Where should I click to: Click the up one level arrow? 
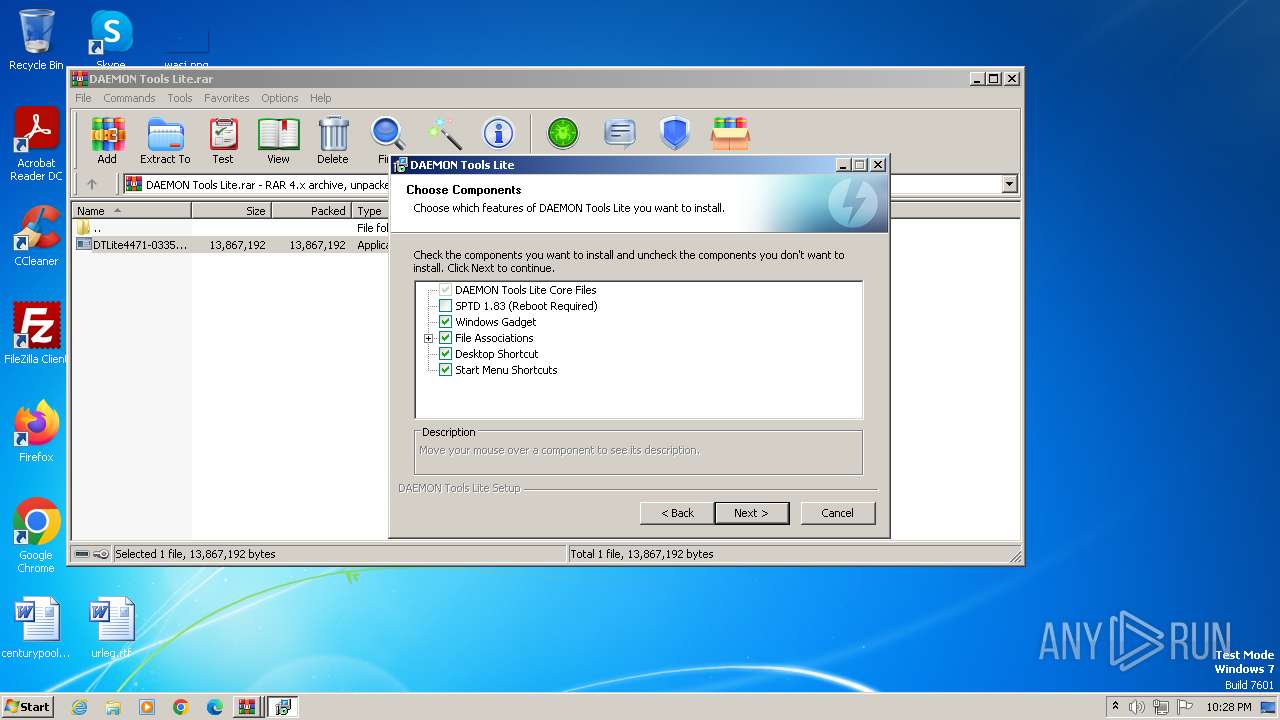(x=92, y=184)
